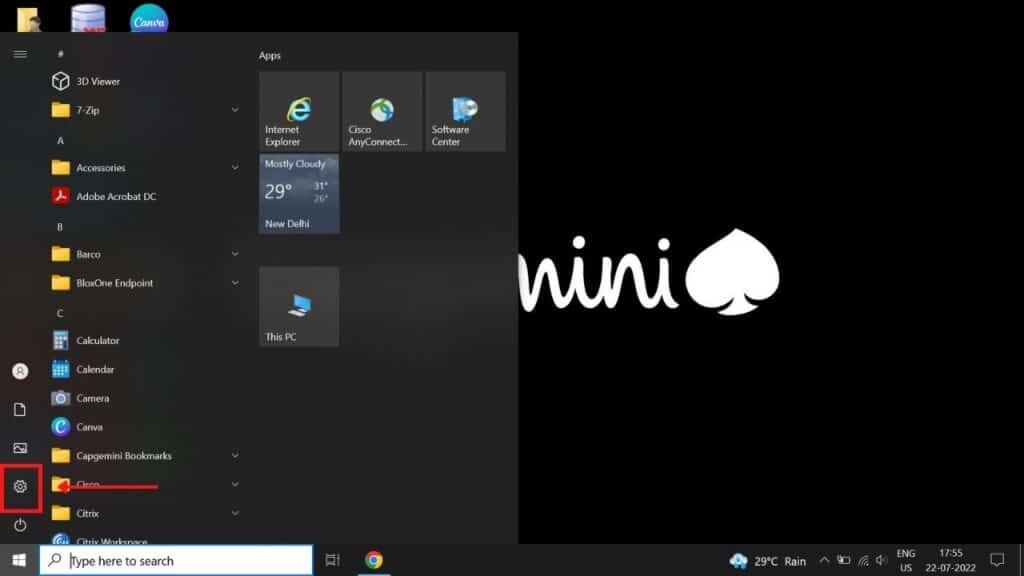Screen dimensions: 1024x576
Task: Expand the Cisco folder chevron
Action: click(235, 485)
